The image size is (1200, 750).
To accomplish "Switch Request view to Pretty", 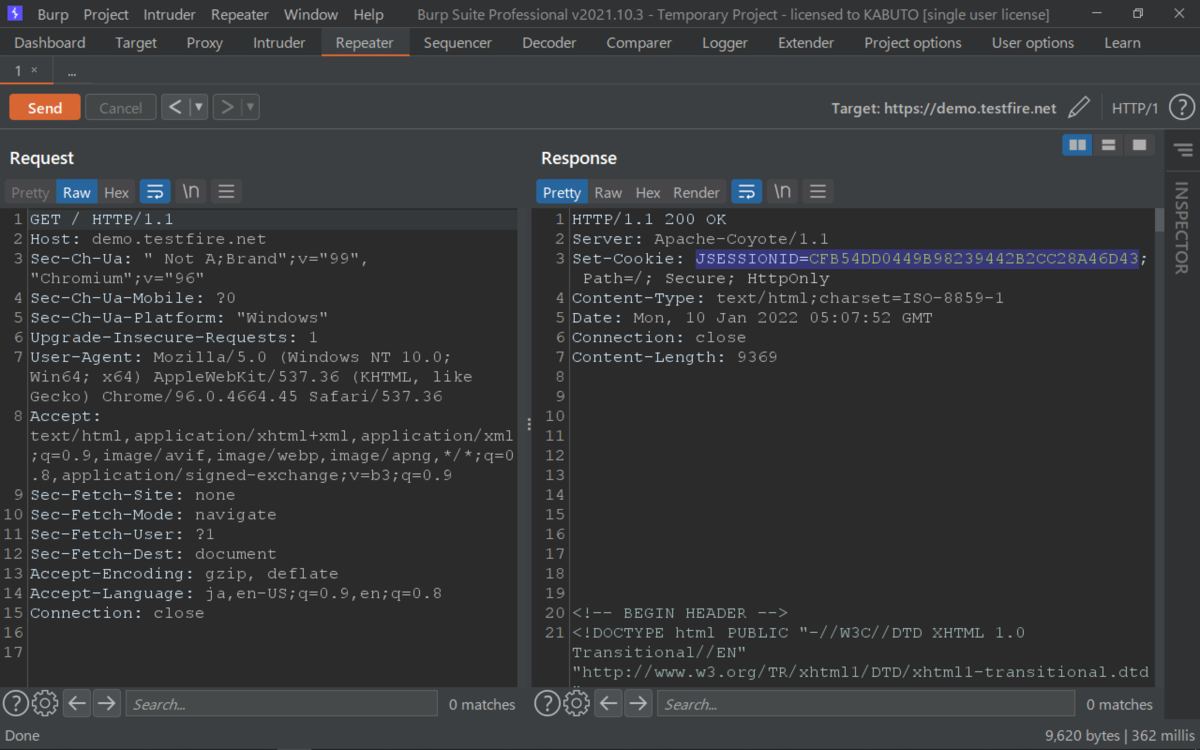I will 30,192.
